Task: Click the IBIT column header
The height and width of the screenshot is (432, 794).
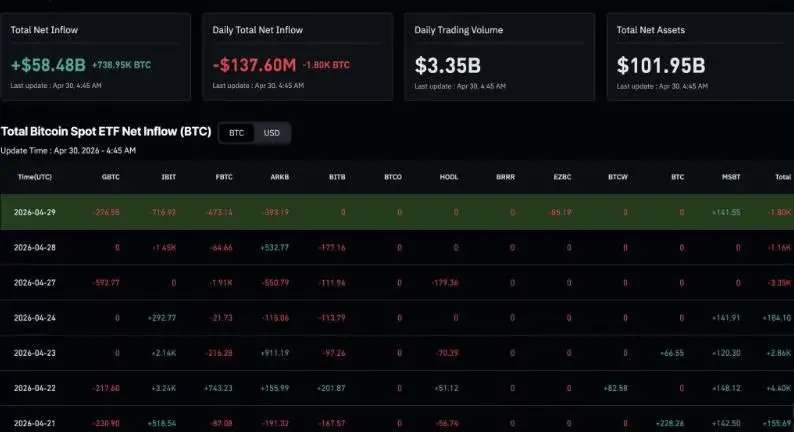Action: [169, 177]
